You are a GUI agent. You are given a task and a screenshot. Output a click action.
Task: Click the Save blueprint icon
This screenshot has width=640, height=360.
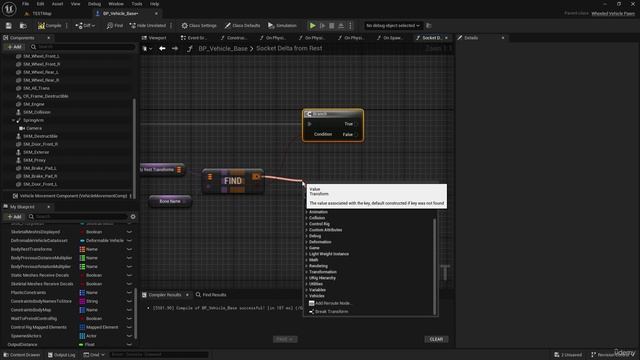tap(9, 26)
